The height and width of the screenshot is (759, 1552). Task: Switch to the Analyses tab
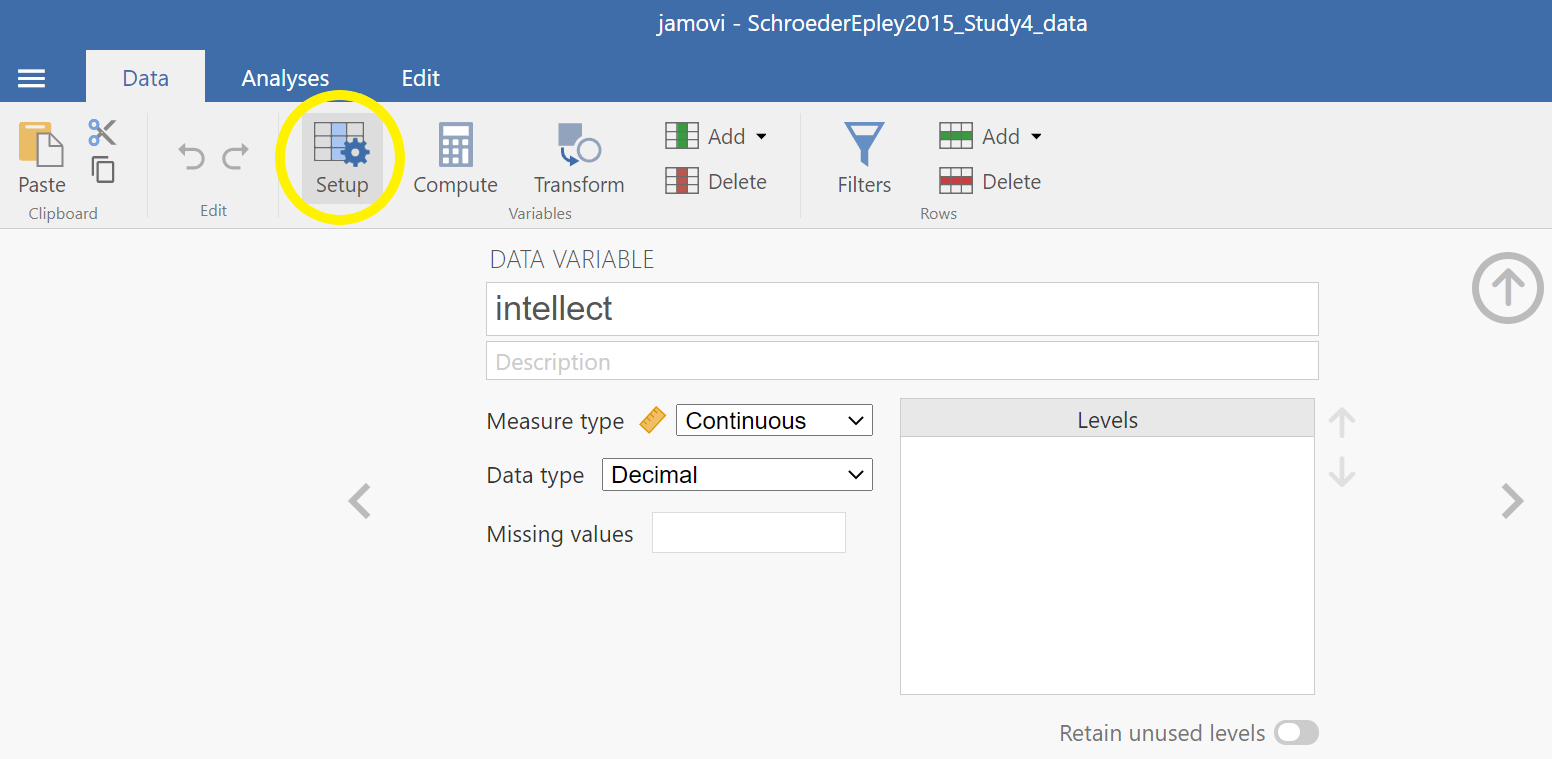point(285,78)
